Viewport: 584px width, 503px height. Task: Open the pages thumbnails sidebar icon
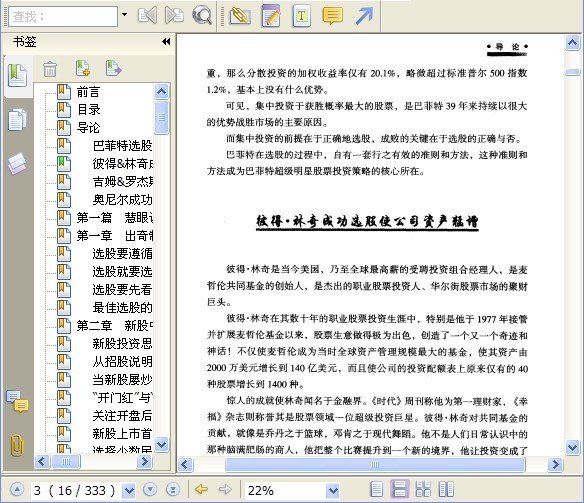pos(18,120)
